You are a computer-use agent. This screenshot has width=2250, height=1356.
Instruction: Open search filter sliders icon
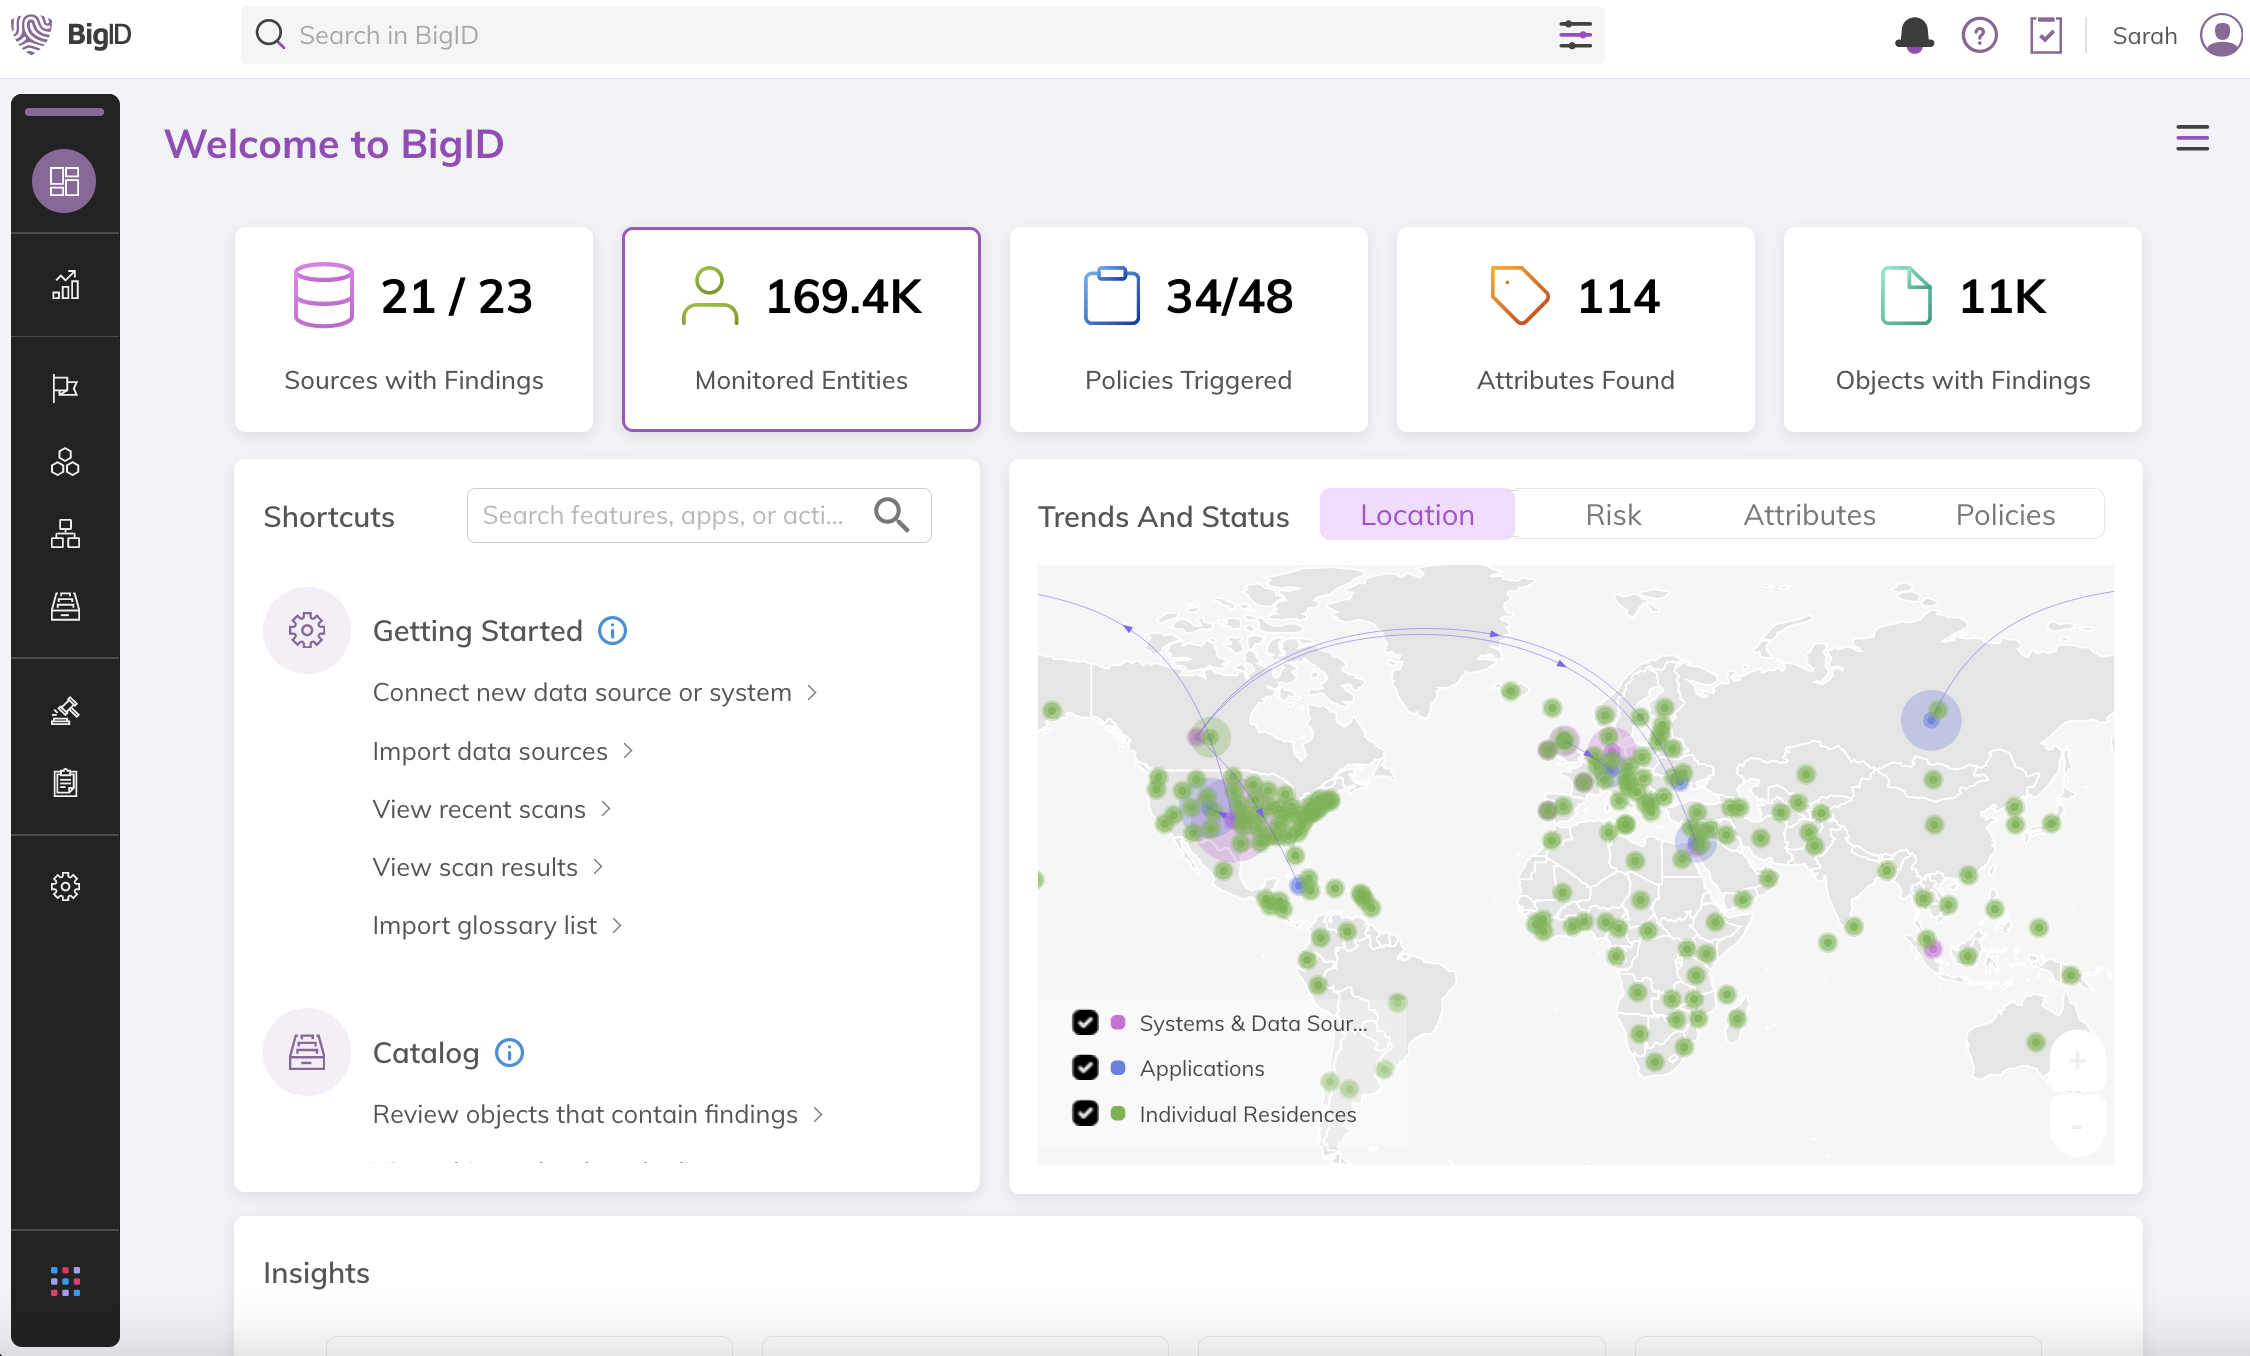(1575, 35)
